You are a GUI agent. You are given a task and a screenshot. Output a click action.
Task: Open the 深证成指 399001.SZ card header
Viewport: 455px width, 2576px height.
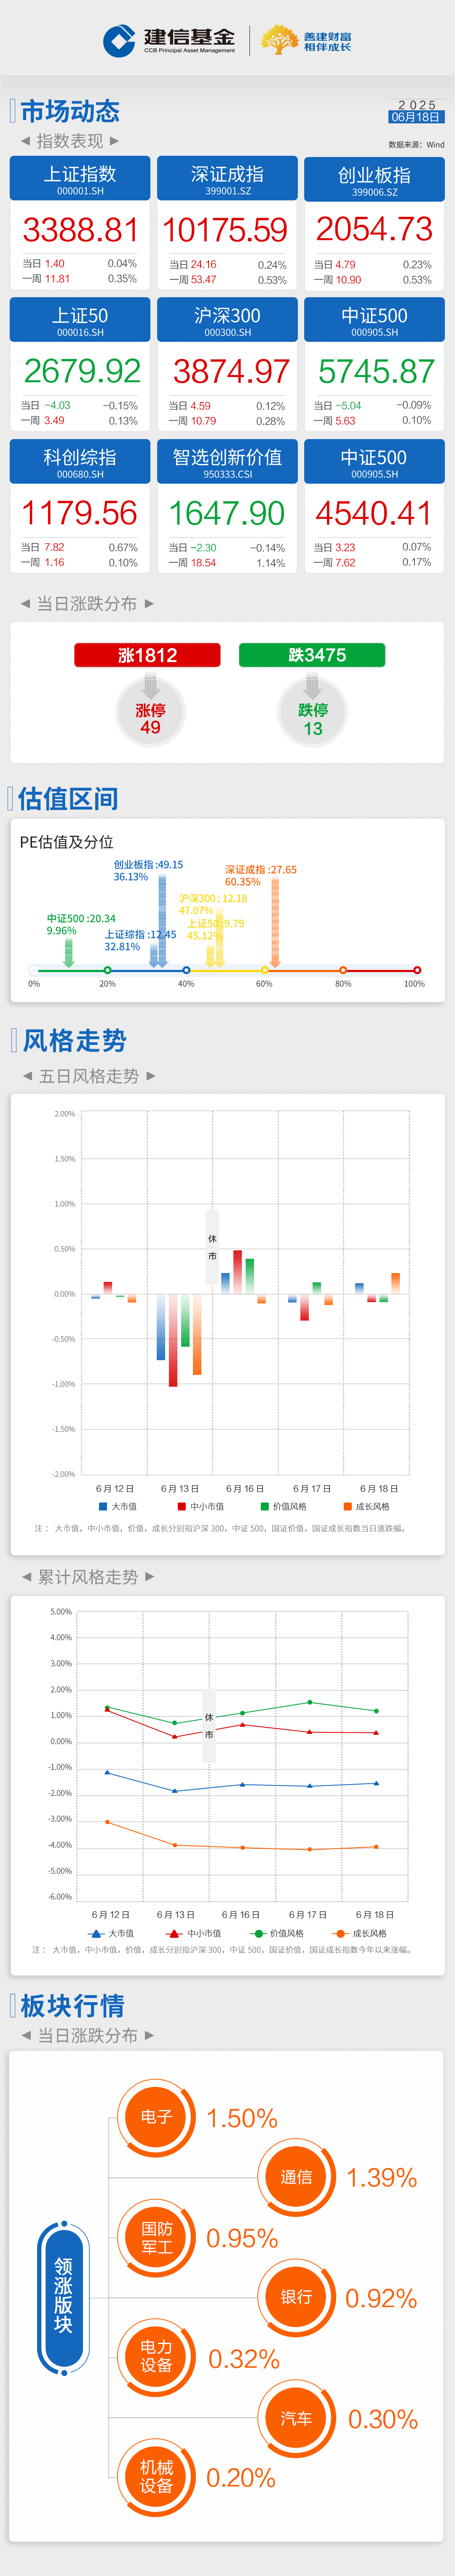(227, 178)
